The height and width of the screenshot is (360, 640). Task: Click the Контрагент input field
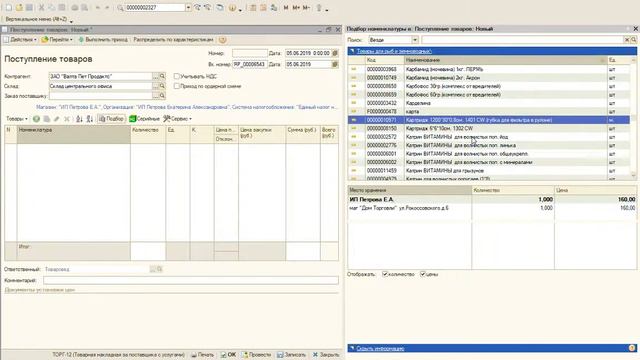click(100, 76)
